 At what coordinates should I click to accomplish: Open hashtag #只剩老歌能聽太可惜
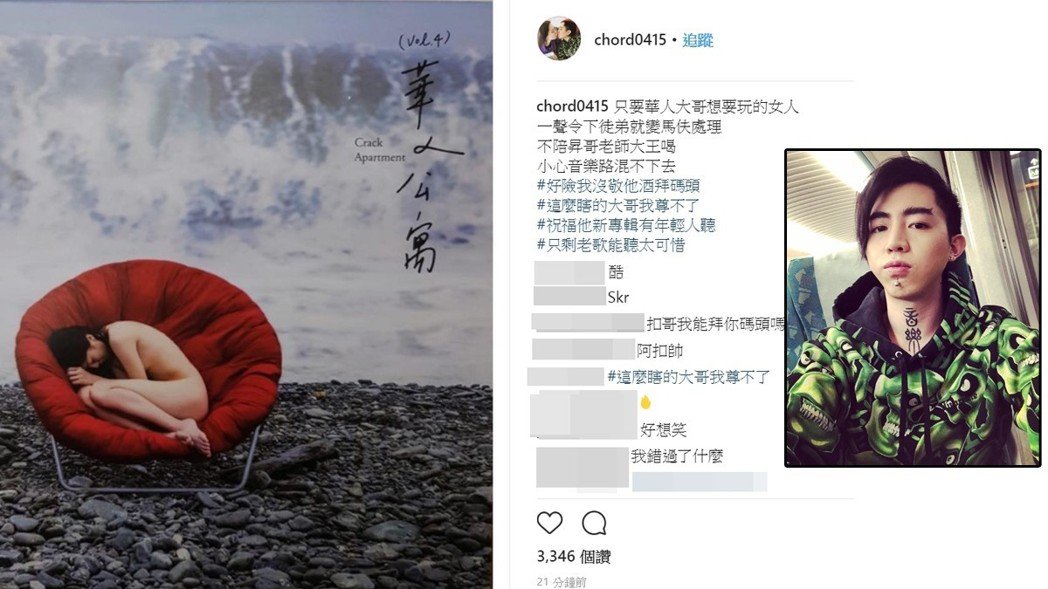611,245
